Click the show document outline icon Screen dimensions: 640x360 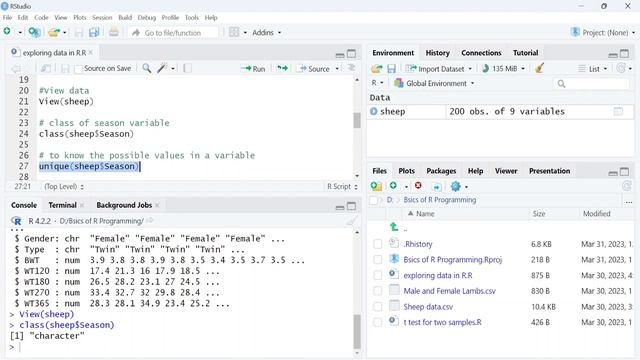pos(351,68)
